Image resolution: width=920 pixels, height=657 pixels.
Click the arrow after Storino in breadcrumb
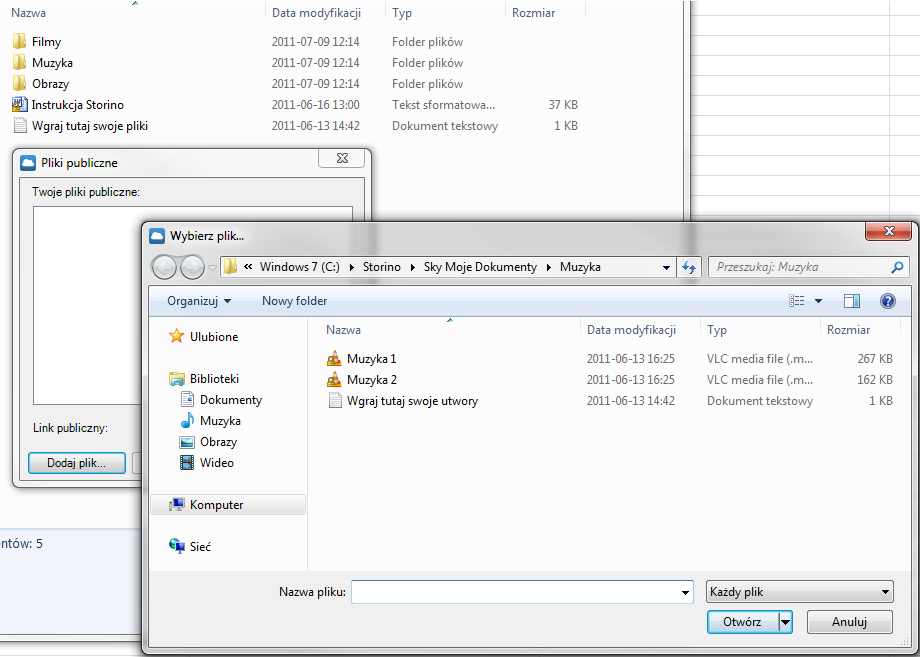412,267
